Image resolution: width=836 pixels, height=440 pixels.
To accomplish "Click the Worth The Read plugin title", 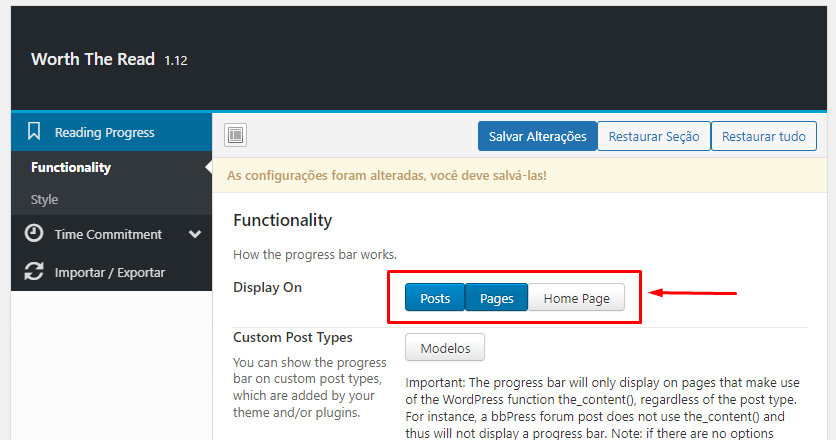I will [x=93, y=59].
